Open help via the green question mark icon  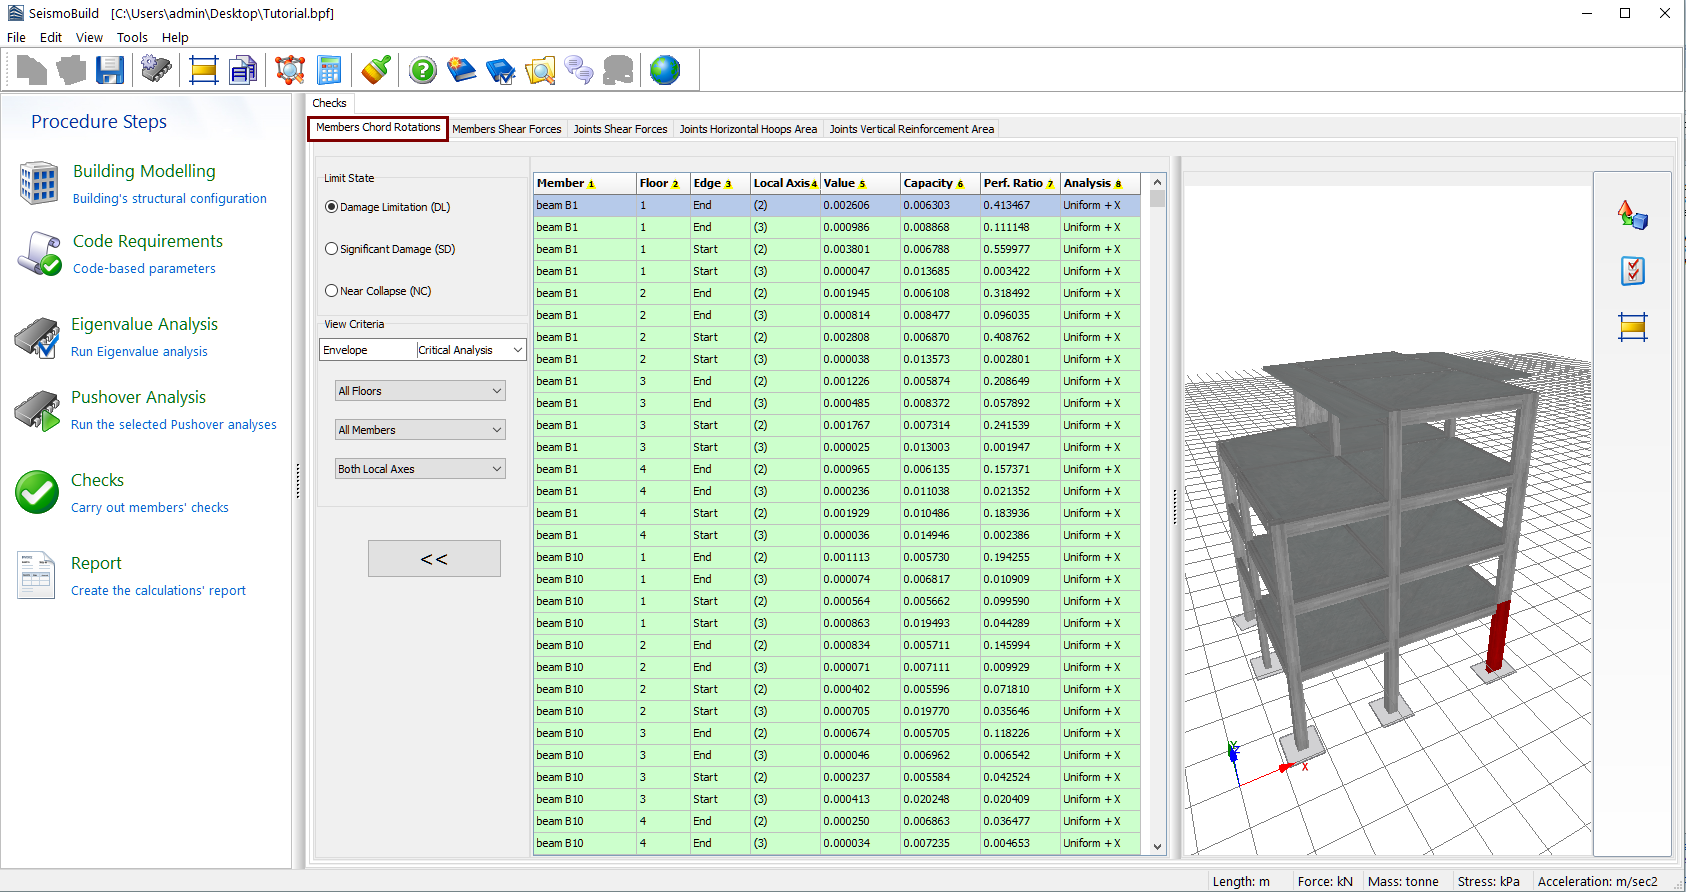tap(423, 70)
